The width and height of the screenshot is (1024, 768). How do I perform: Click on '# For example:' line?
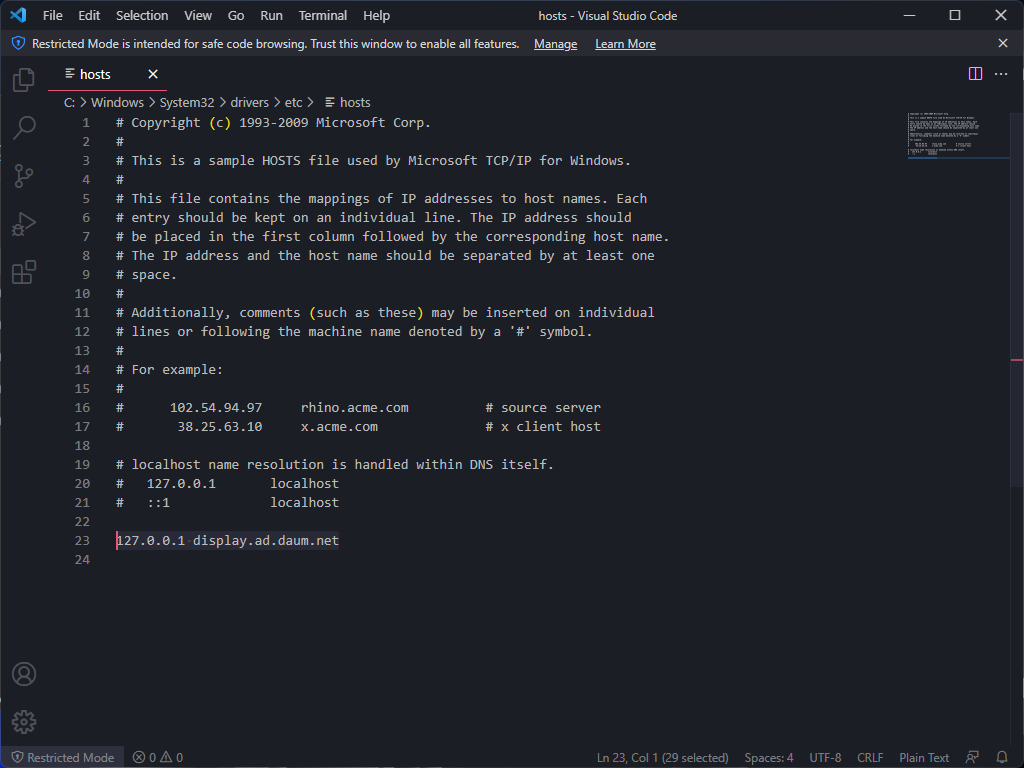click(169, 370)
